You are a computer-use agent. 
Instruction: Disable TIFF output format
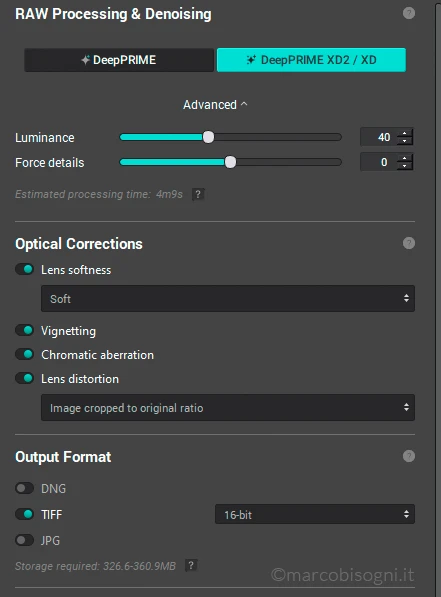(24, 514)
